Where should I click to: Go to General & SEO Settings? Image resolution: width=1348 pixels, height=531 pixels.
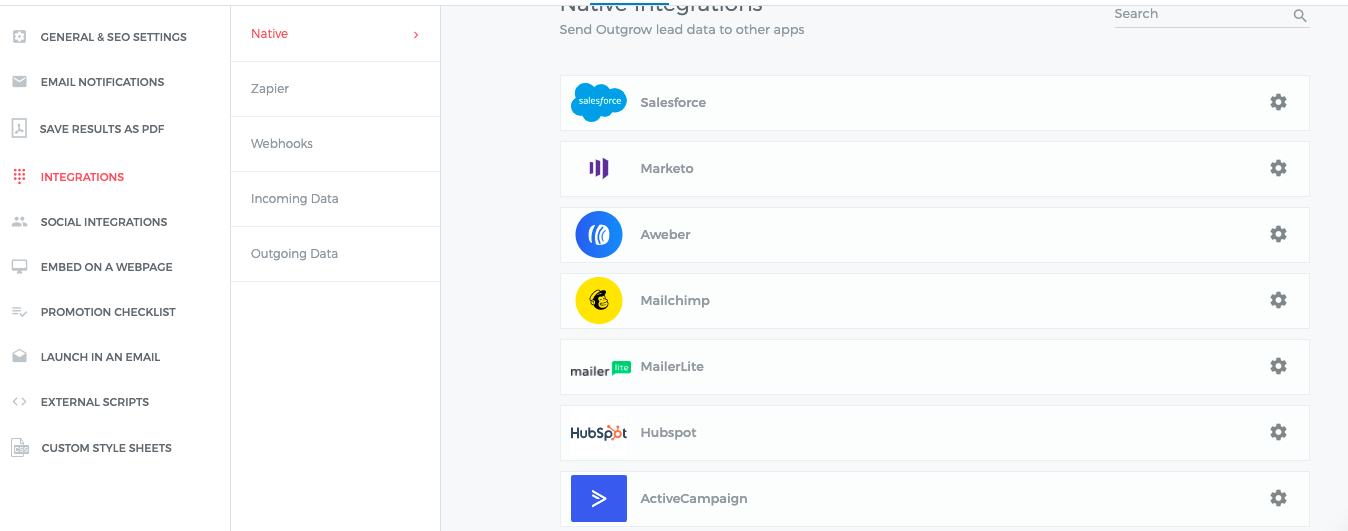pyautogui.click(x=114, y=37)
